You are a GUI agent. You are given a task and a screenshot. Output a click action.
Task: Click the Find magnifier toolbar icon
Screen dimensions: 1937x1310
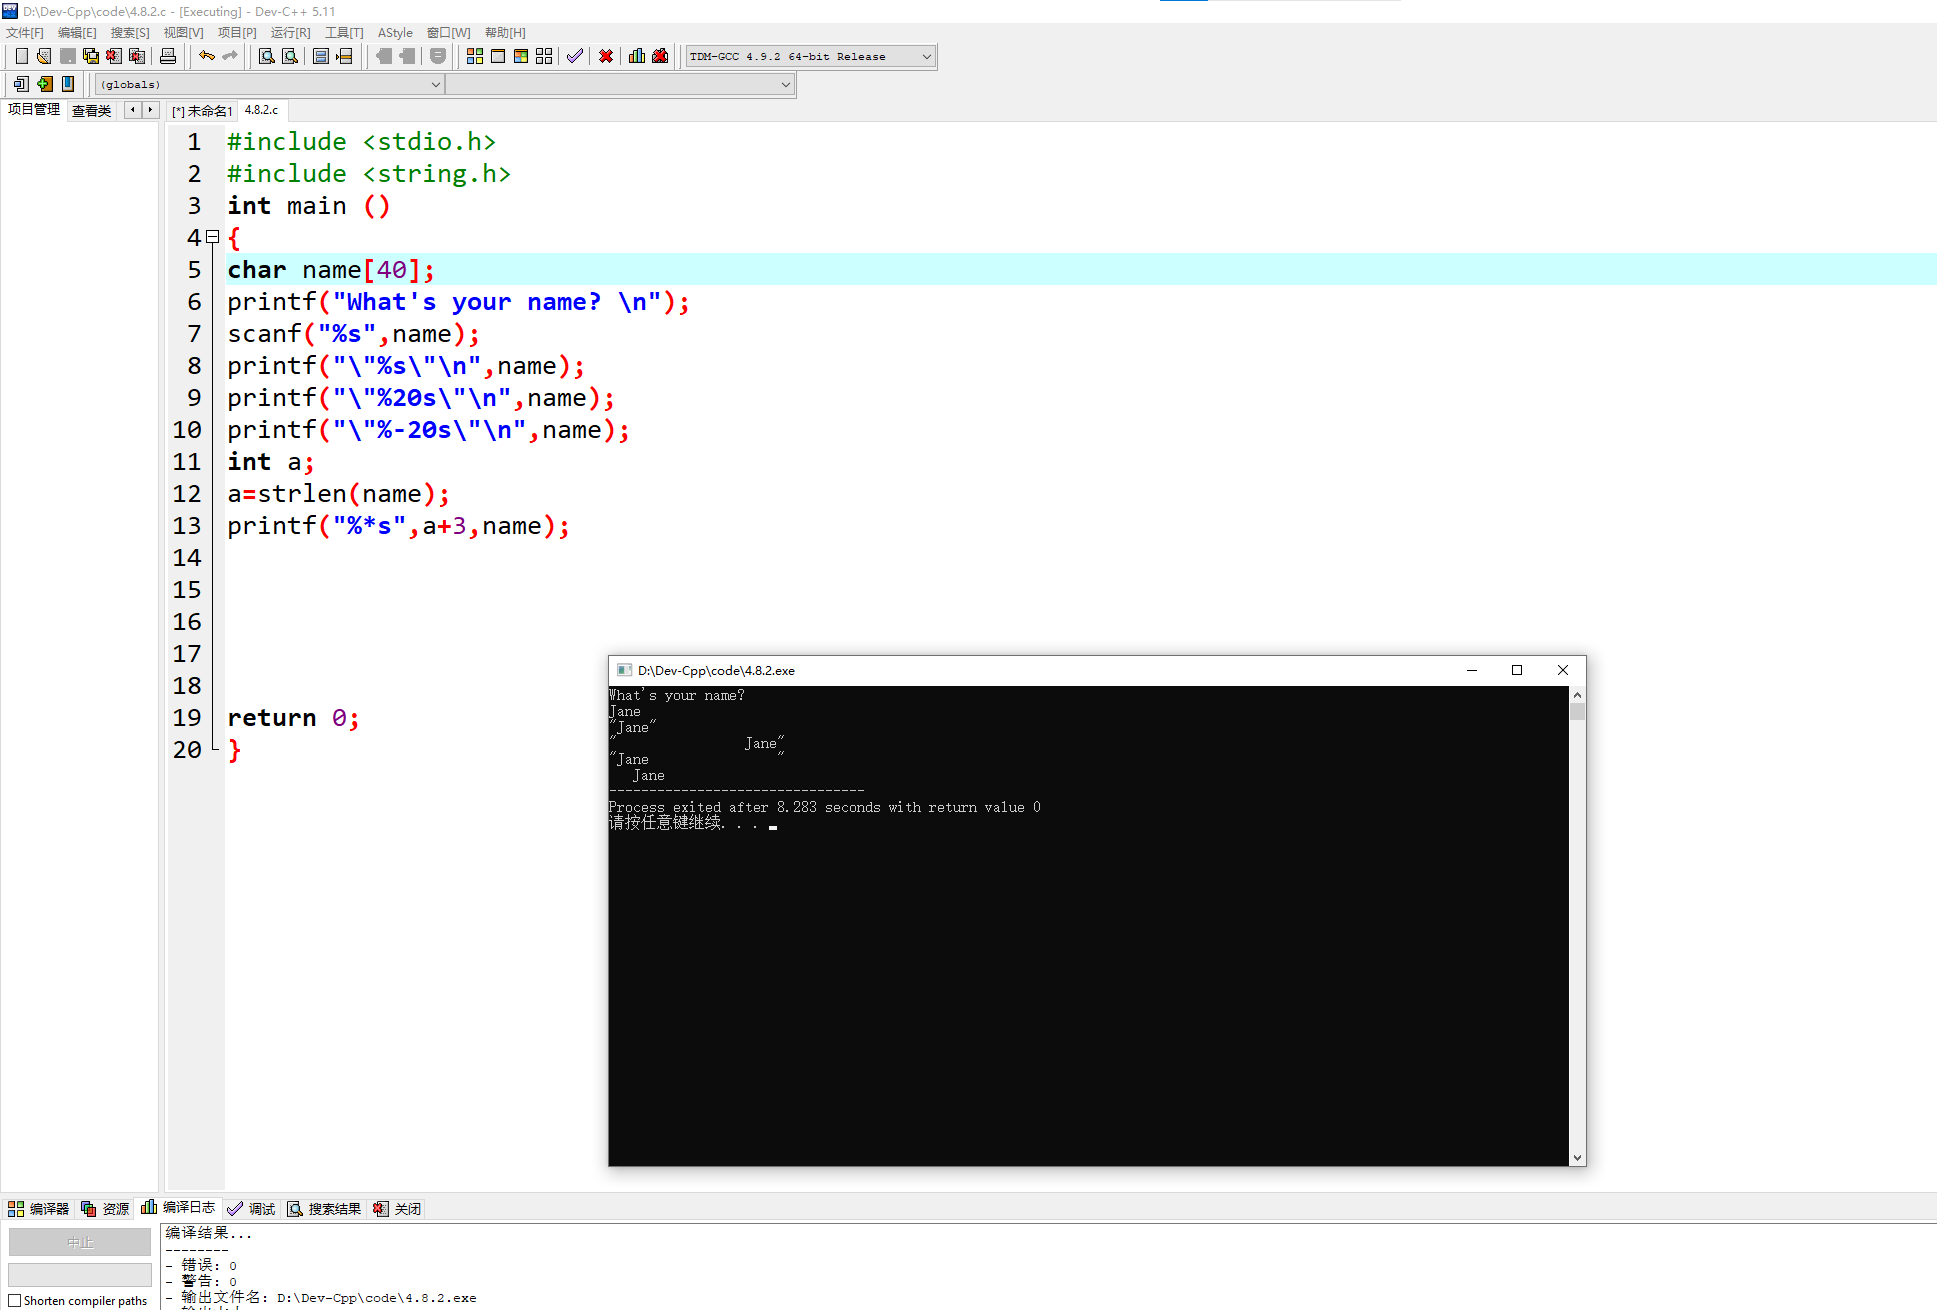267,56
